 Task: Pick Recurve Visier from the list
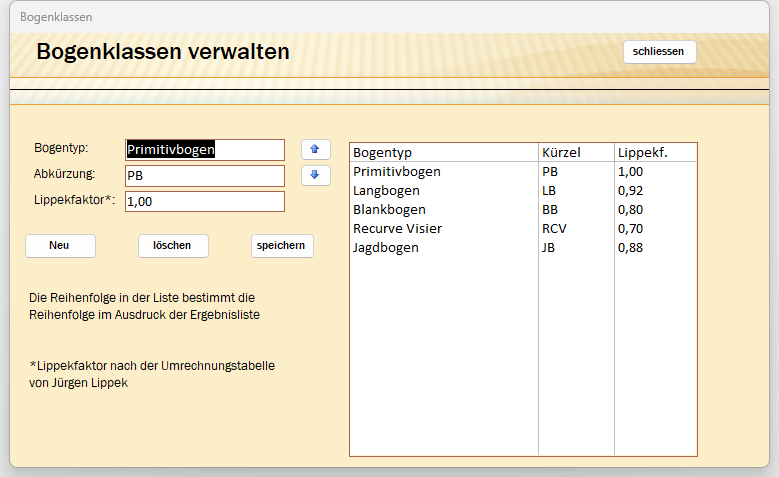pyautogui.click(x=397, y=228)
